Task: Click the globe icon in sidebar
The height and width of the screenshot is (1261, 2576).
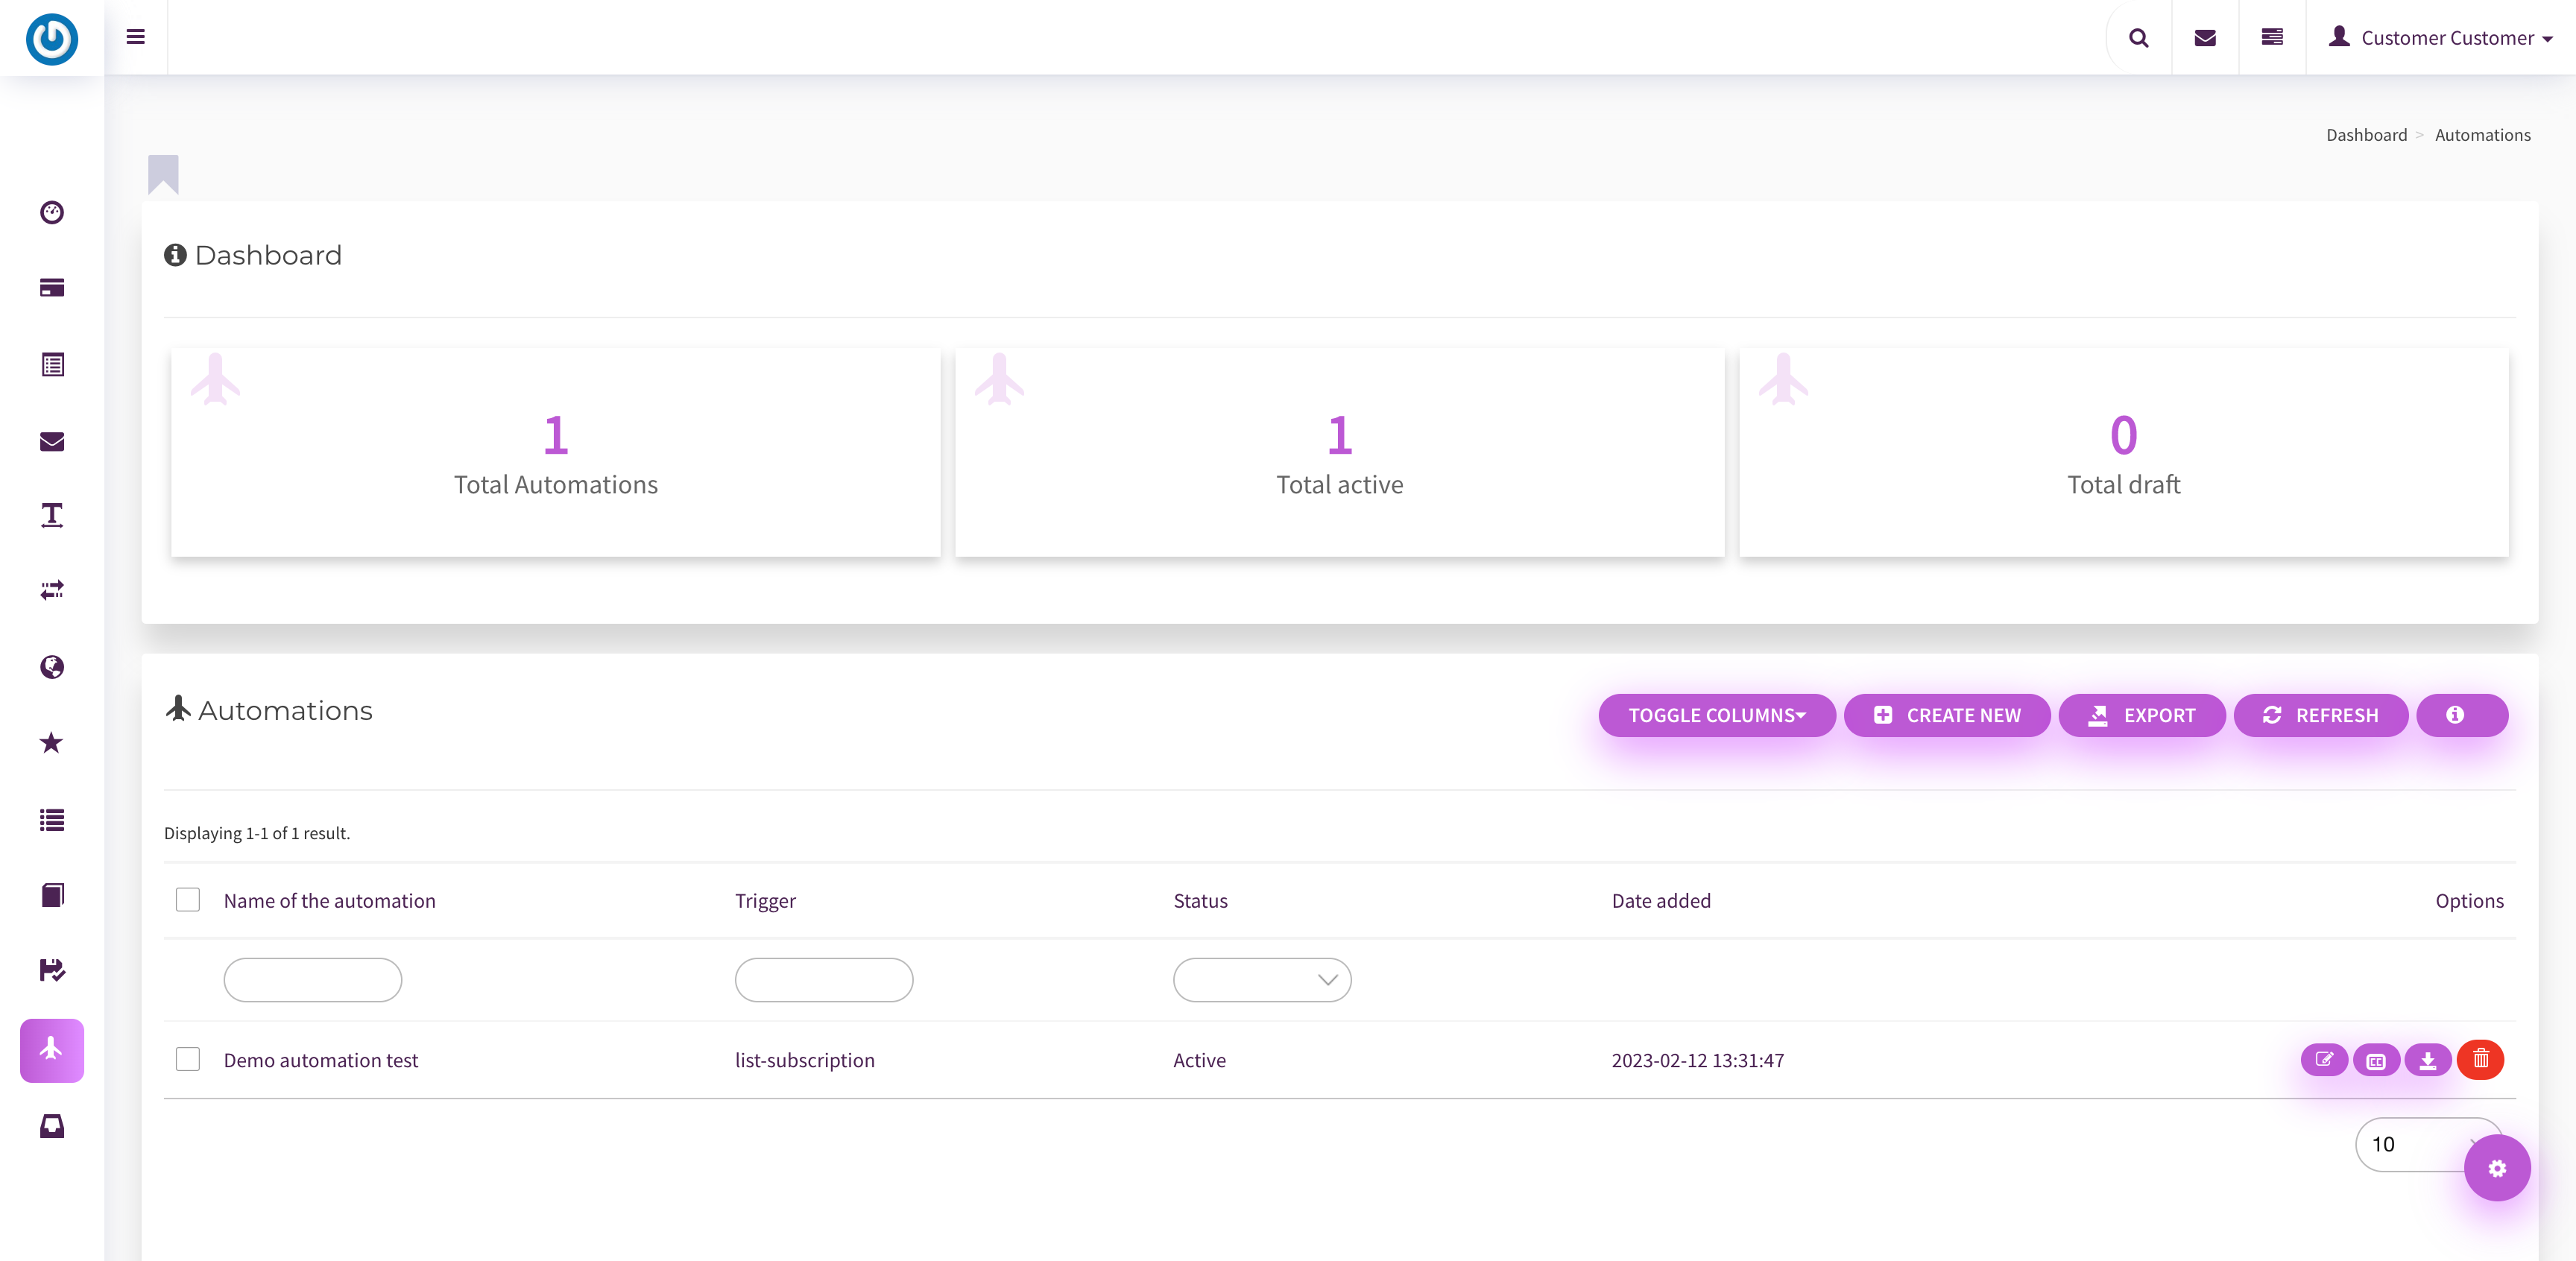Action: (x=52, y=667)
